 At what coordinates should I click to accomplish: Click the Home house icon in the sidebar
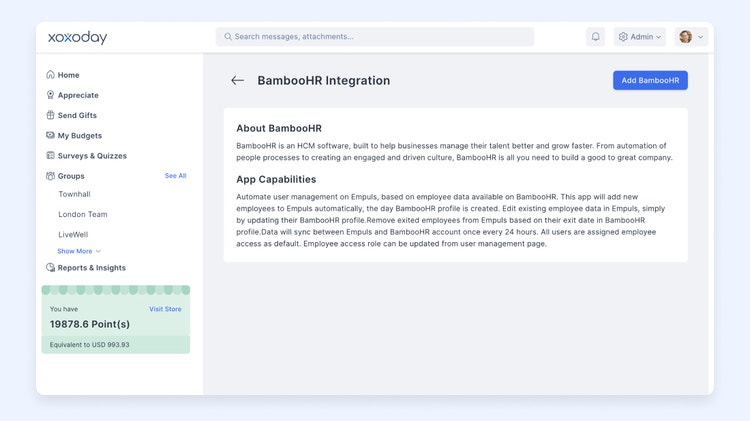50,75
